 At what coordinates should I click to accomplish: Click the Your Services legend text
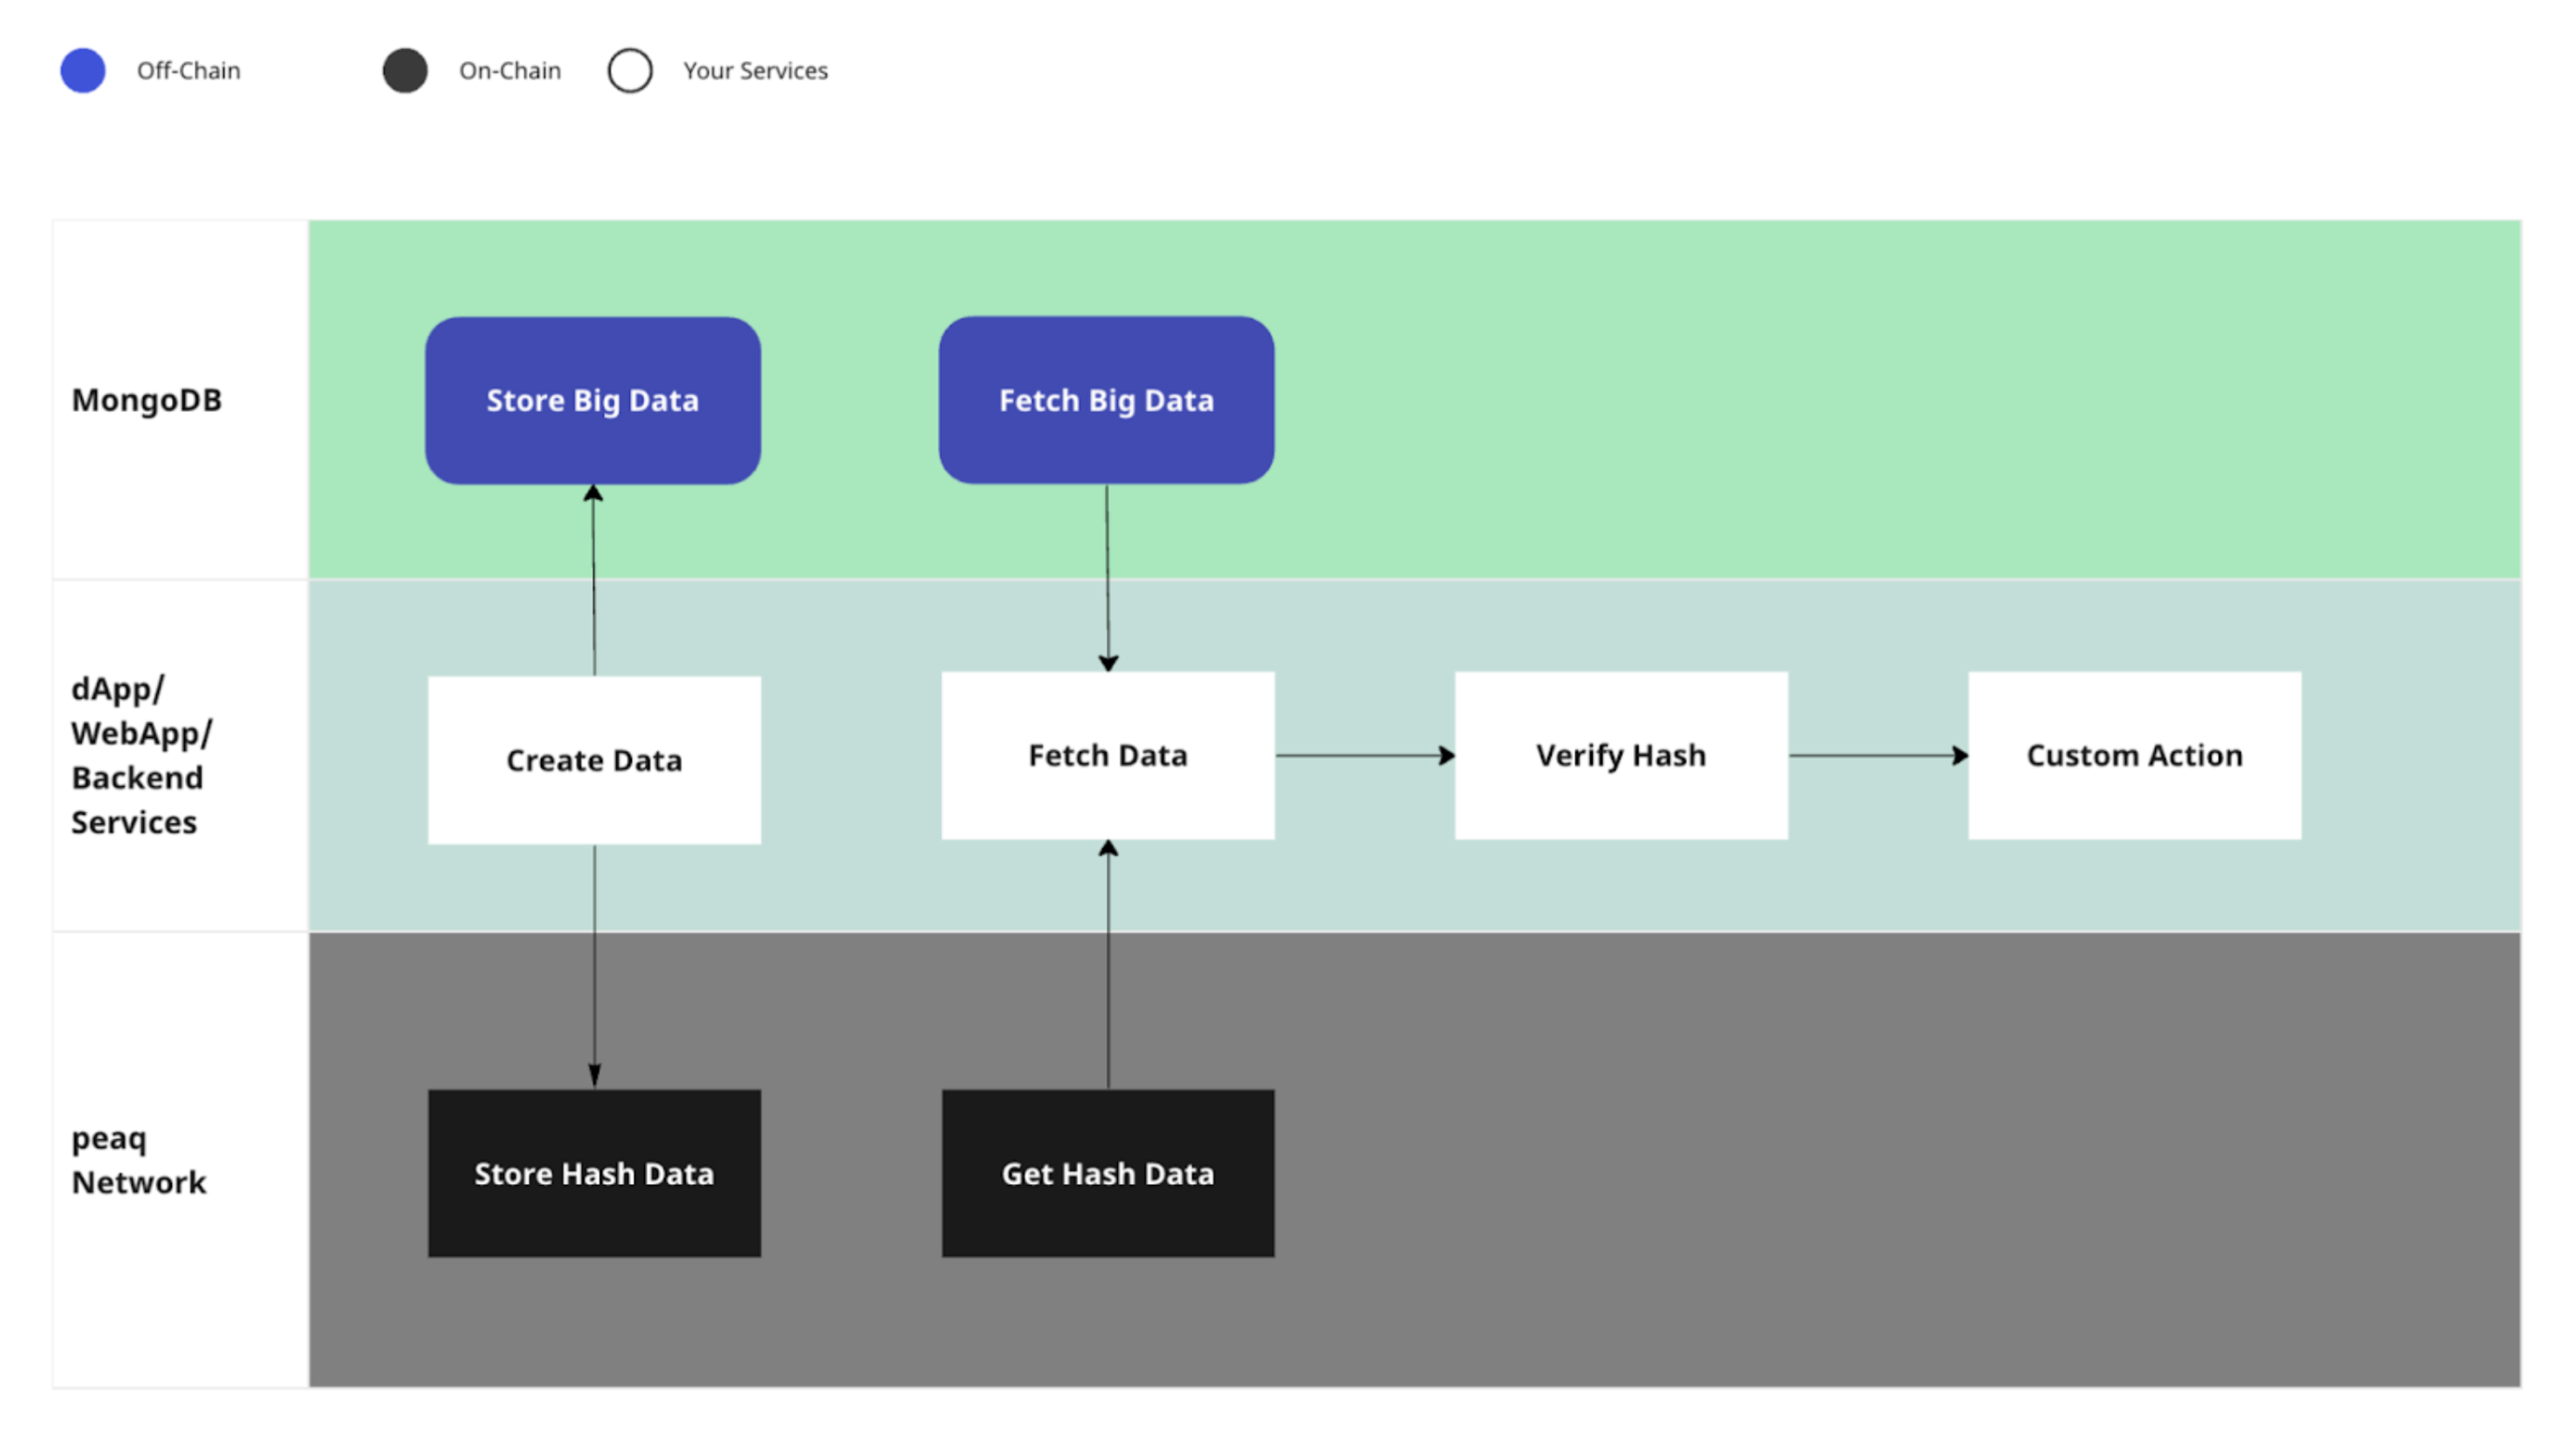755,71
